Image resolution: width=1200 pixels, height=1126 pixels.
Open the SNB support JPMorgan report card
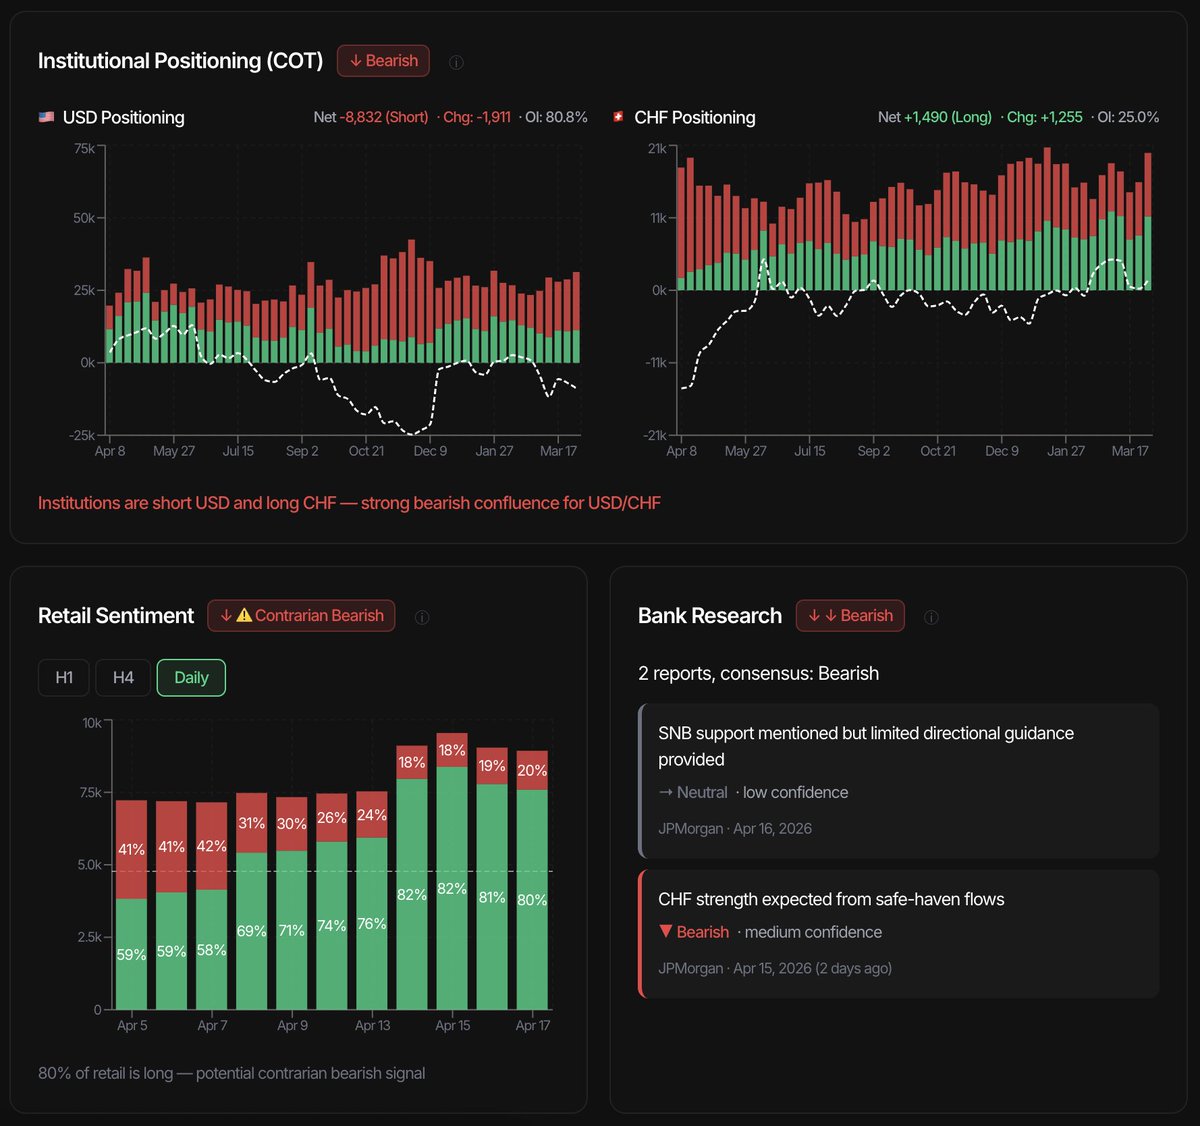[x=899, y=781]
